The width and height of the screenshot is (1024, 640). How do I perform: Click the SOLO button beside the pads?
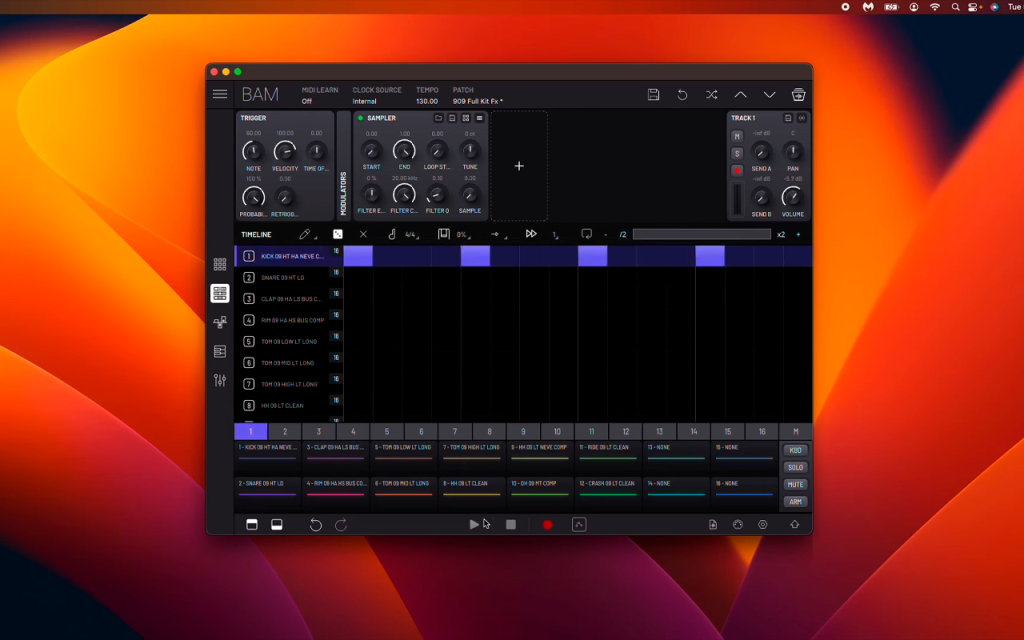pos(795,468)
